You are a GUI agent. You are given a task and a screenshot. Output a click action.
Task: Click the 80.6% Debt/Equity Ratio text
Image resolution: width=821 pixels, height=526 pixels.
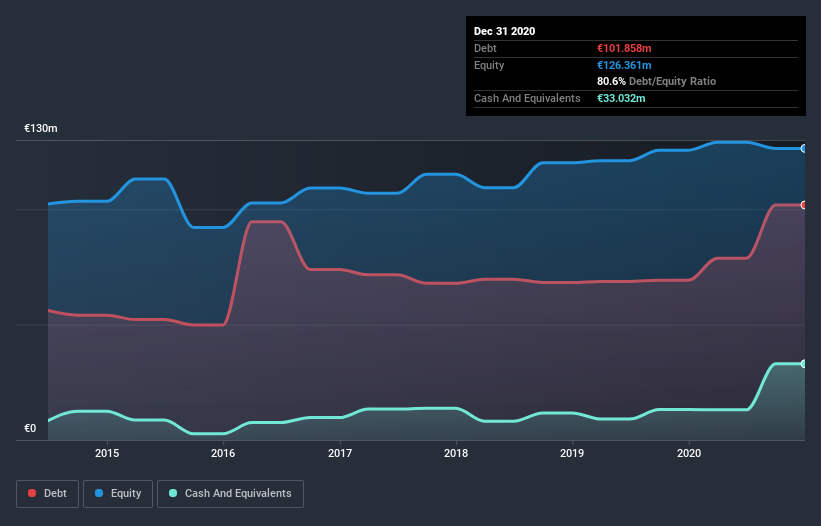coord(657,81)
